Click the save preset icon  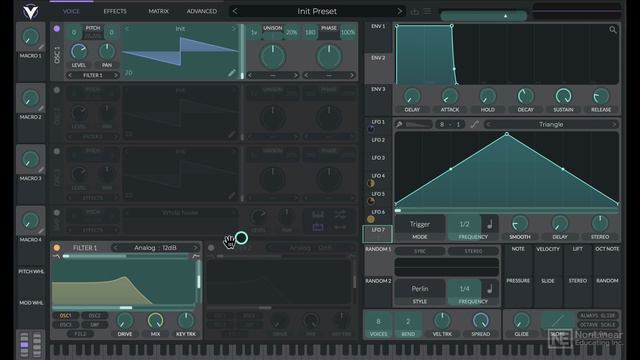point(415,11)
